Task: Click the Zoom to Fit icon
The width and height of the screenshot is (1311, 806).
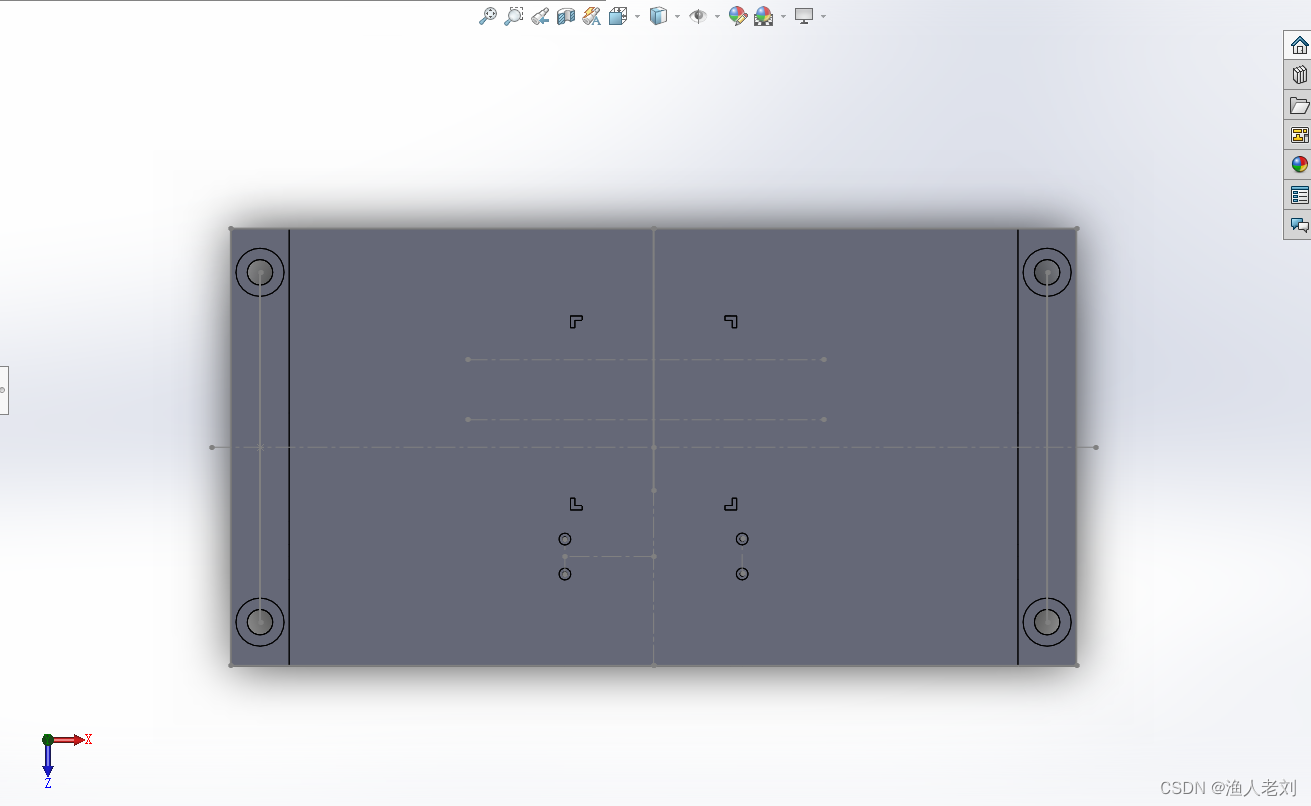Action: click(487, 16)
